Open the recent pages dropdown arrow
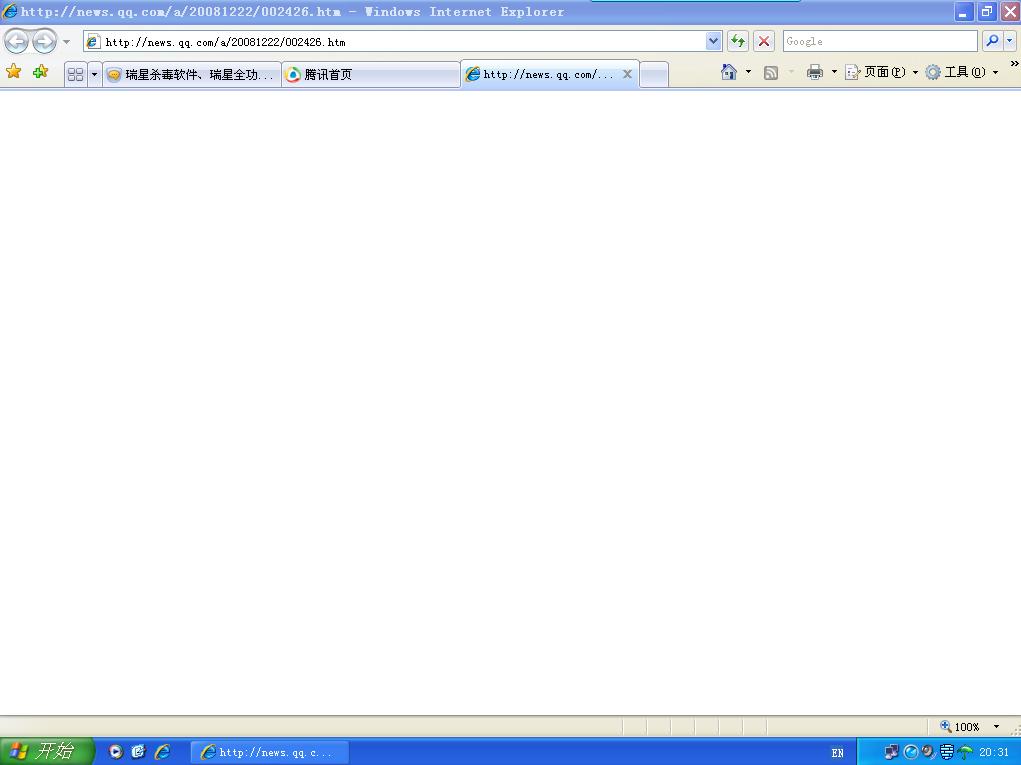This screenshot has height=765, width=1021. pos(66,42)
